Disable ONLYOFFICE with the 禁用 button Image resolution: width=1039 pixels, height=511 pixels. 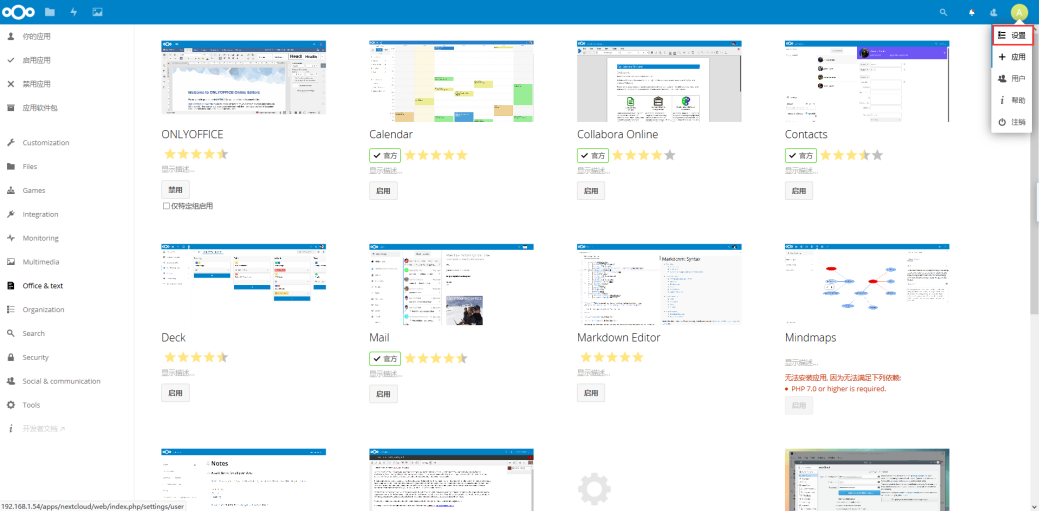click(175, 190)
